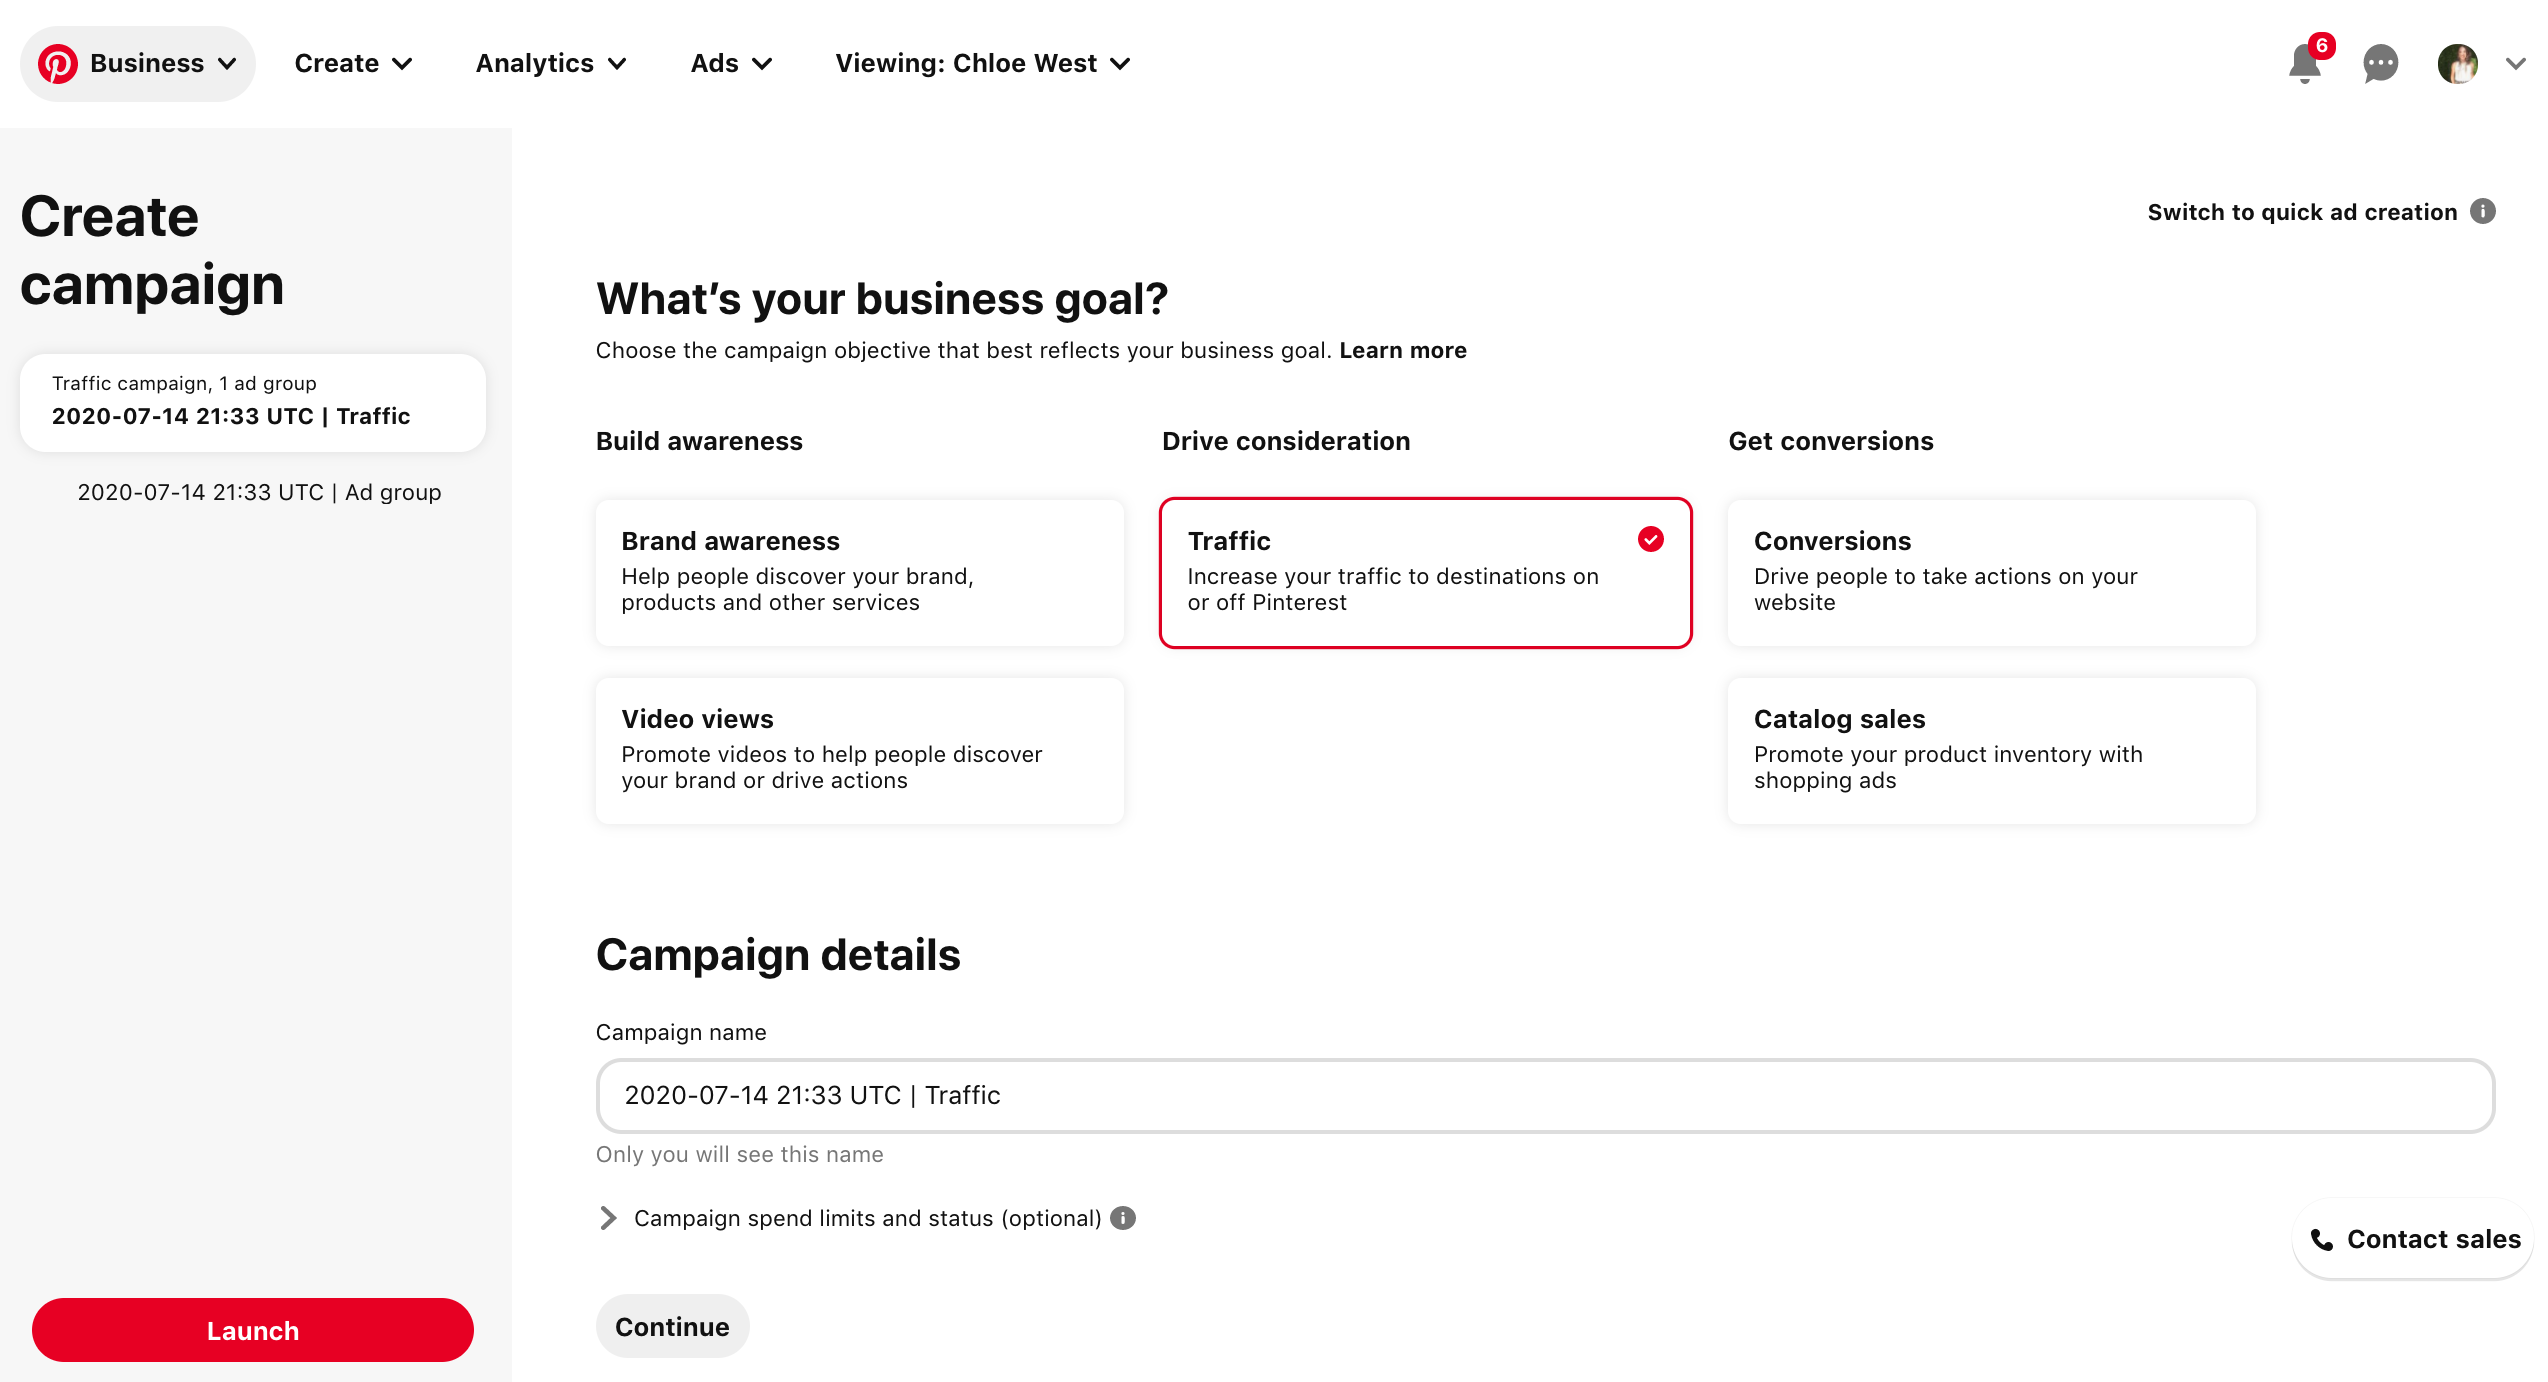2548x1382 pixels.
Task: Open the notifications bell
Action: click(x=2304, y=65)
